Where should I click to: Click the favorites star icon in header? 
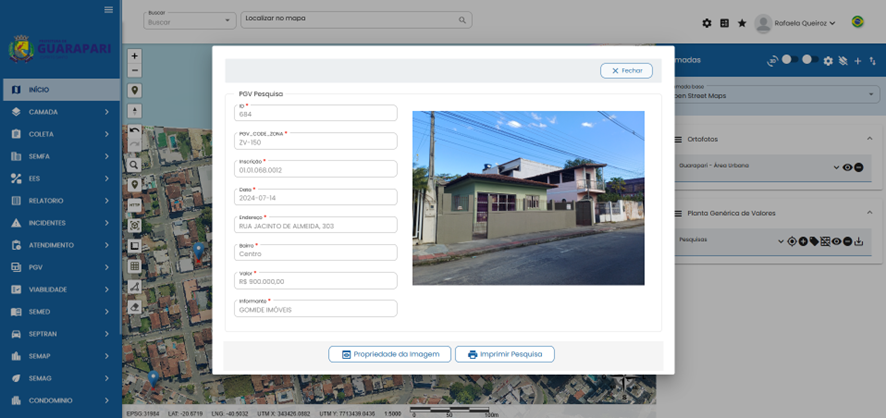[x=741, y=23]
